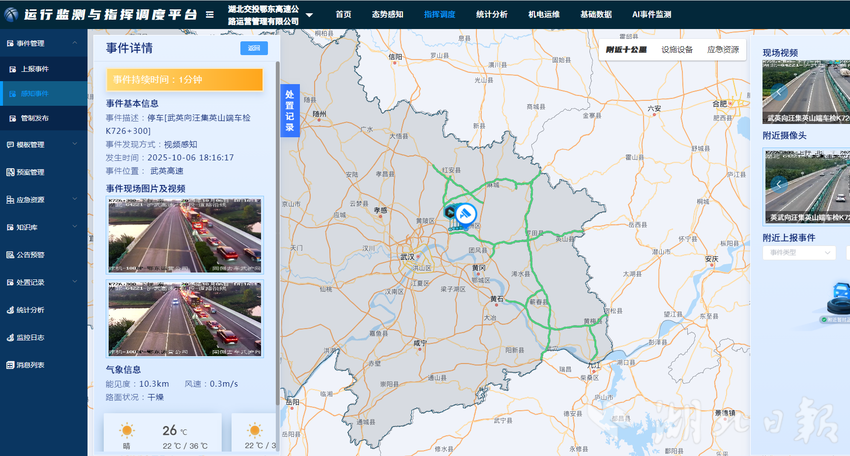Open the AI事件监测 tab

[x=652, y=15]
